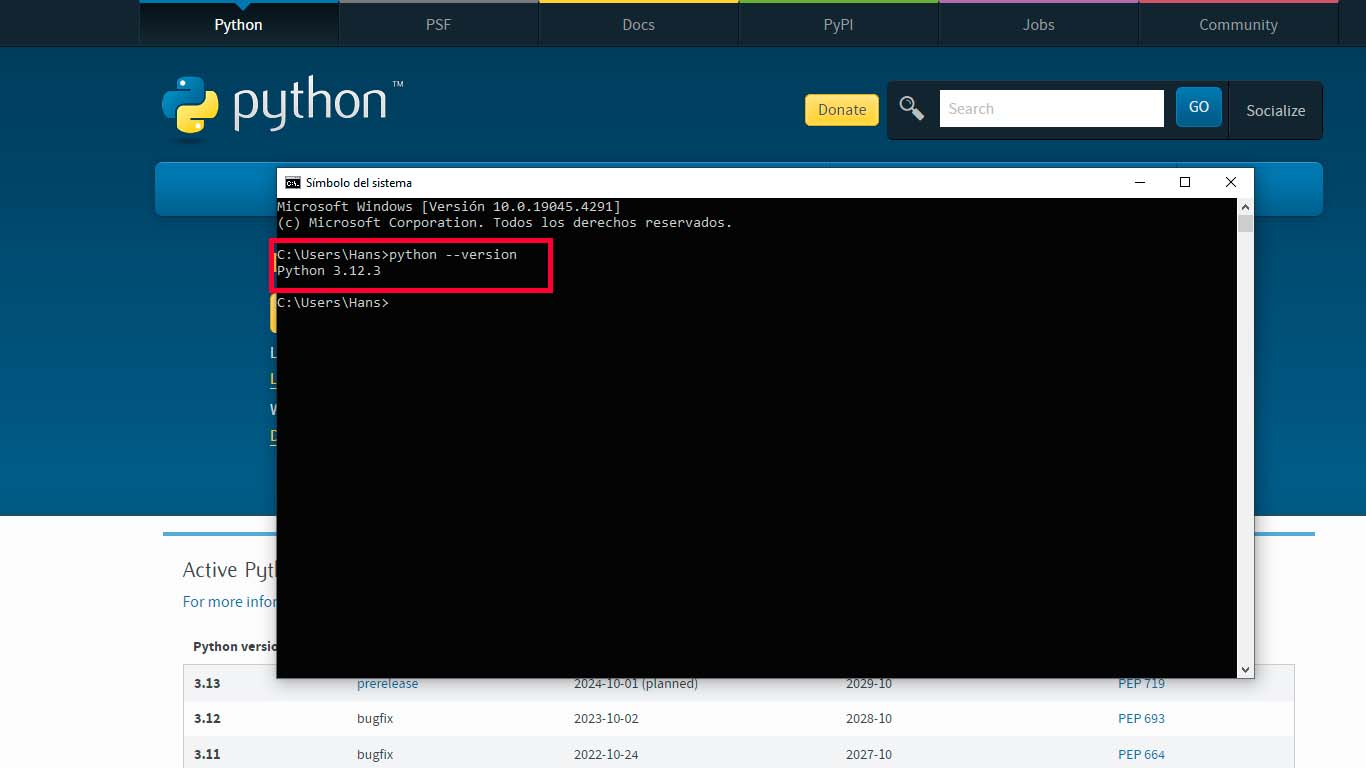The image size is (1366, 768).
Task: Open the Python tab in top navigation
Action: pyautogui.click(x=238, y=24)
